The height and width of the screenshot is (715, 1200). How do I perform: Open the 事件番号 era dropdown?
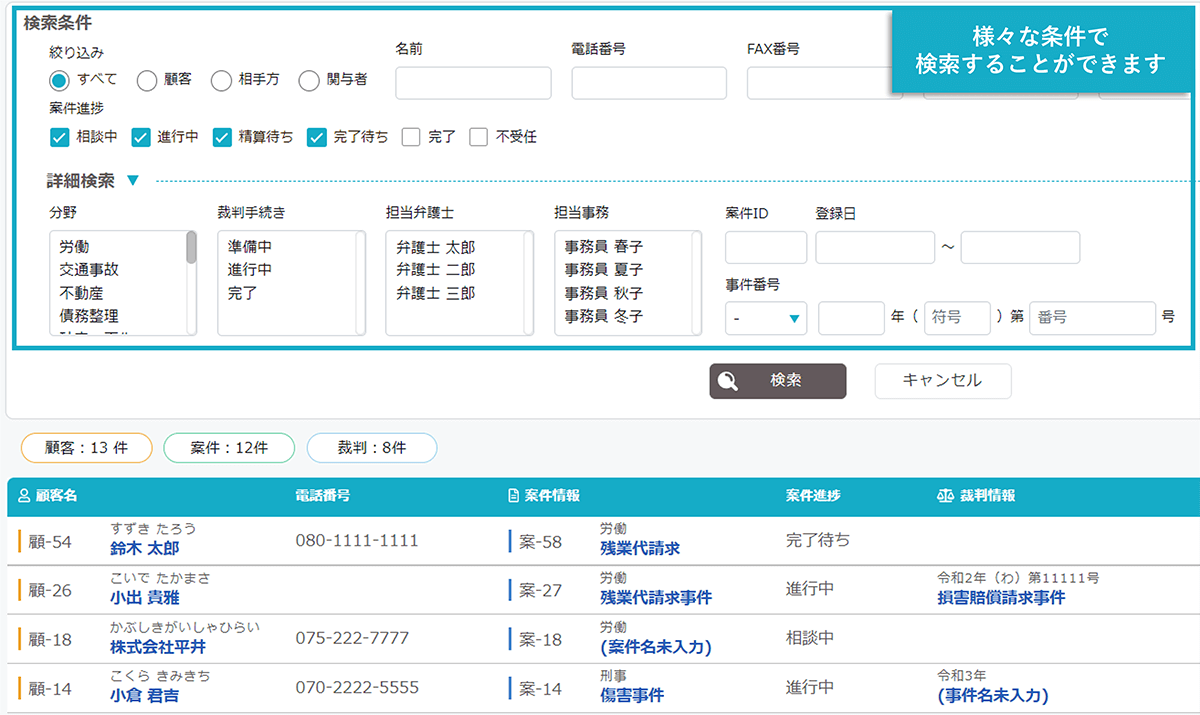pos(766,318)
